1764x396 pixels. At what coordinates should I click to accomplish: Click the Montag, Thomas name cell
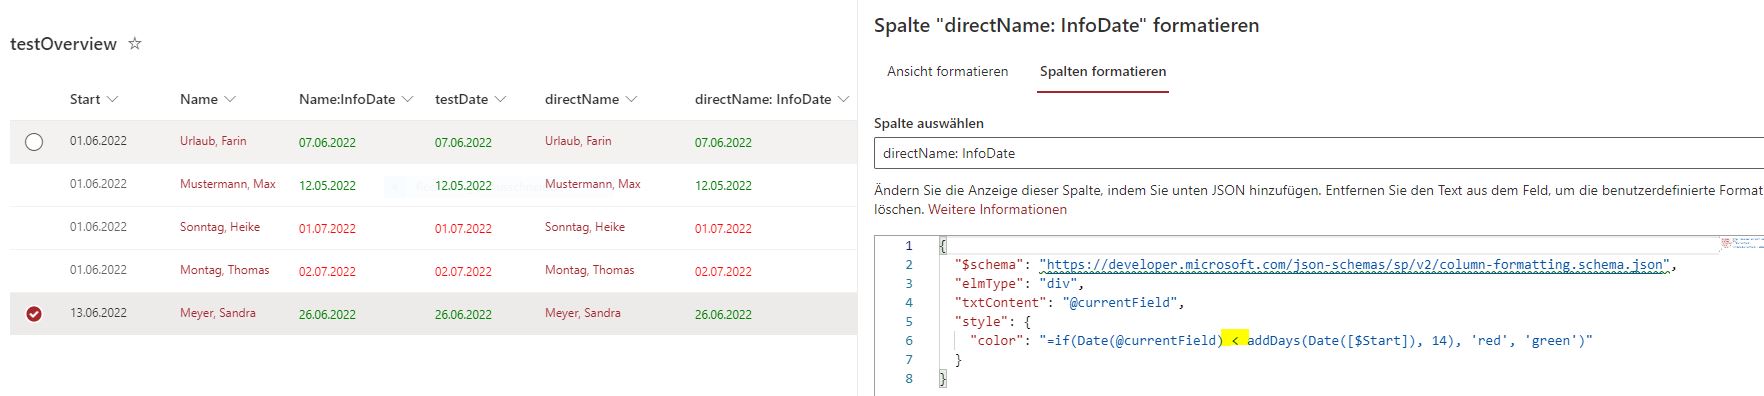pyautogui.click(x=224, y=270)
